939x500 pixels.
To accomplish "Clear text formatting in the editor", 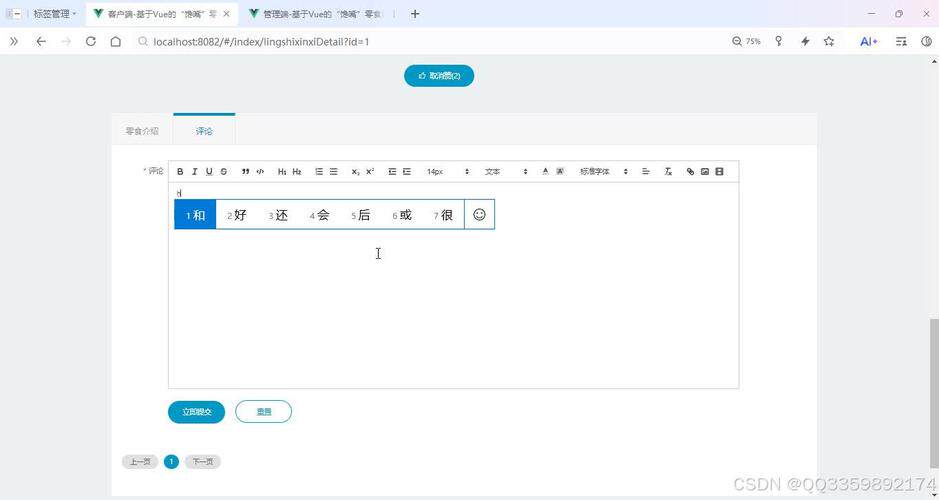I will point(668,172).
